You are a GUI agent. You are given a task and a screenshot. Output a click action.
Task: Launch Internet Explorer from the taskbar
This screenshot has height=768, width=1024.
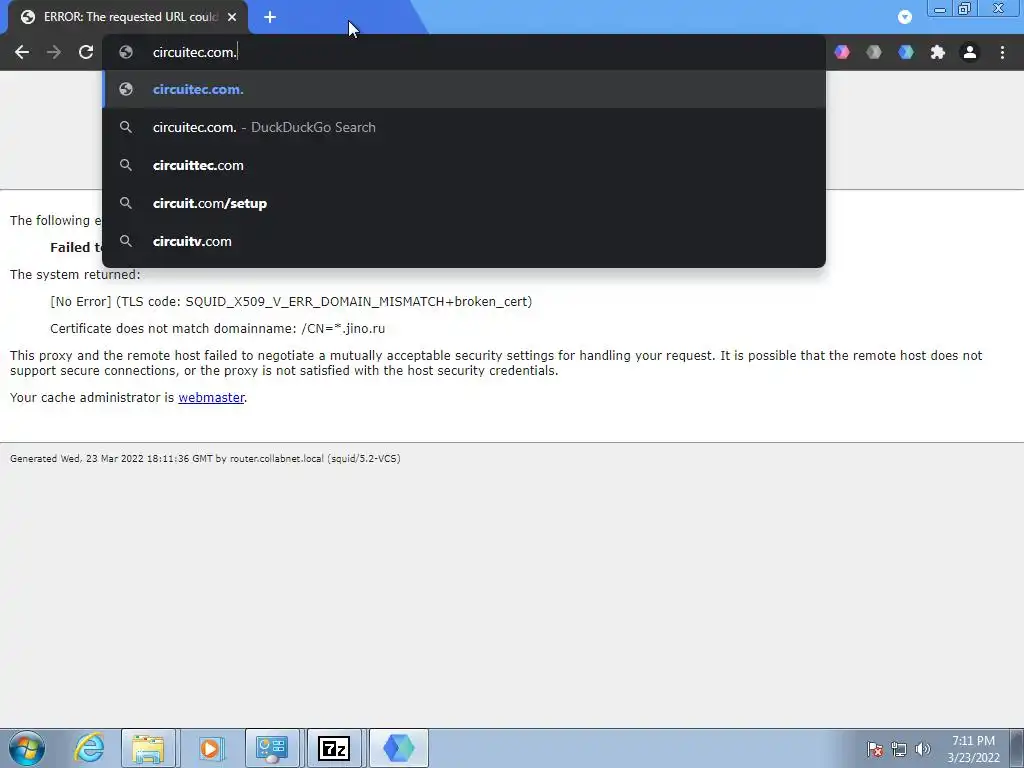pyautogui.click(x=89, y=748)
